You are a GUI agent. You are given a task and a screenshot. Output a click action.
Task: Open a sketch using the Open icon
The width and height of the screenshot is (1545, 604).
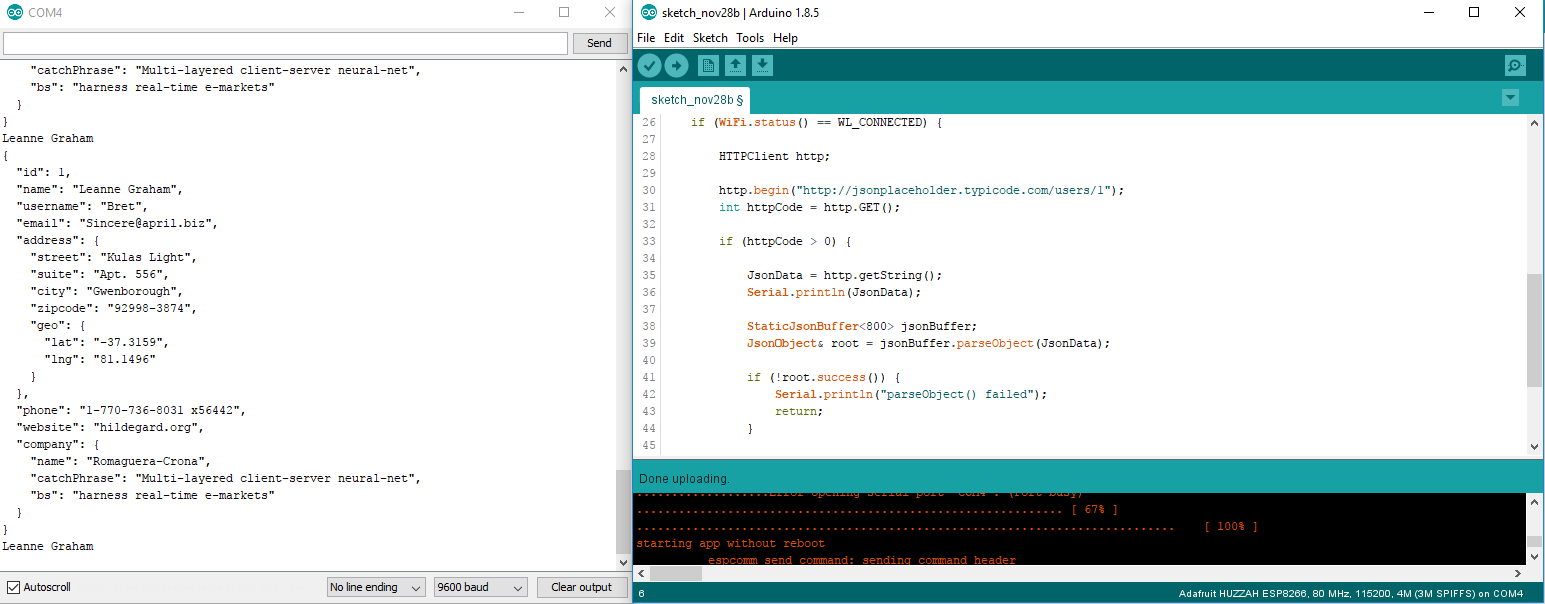coord(735,64)
